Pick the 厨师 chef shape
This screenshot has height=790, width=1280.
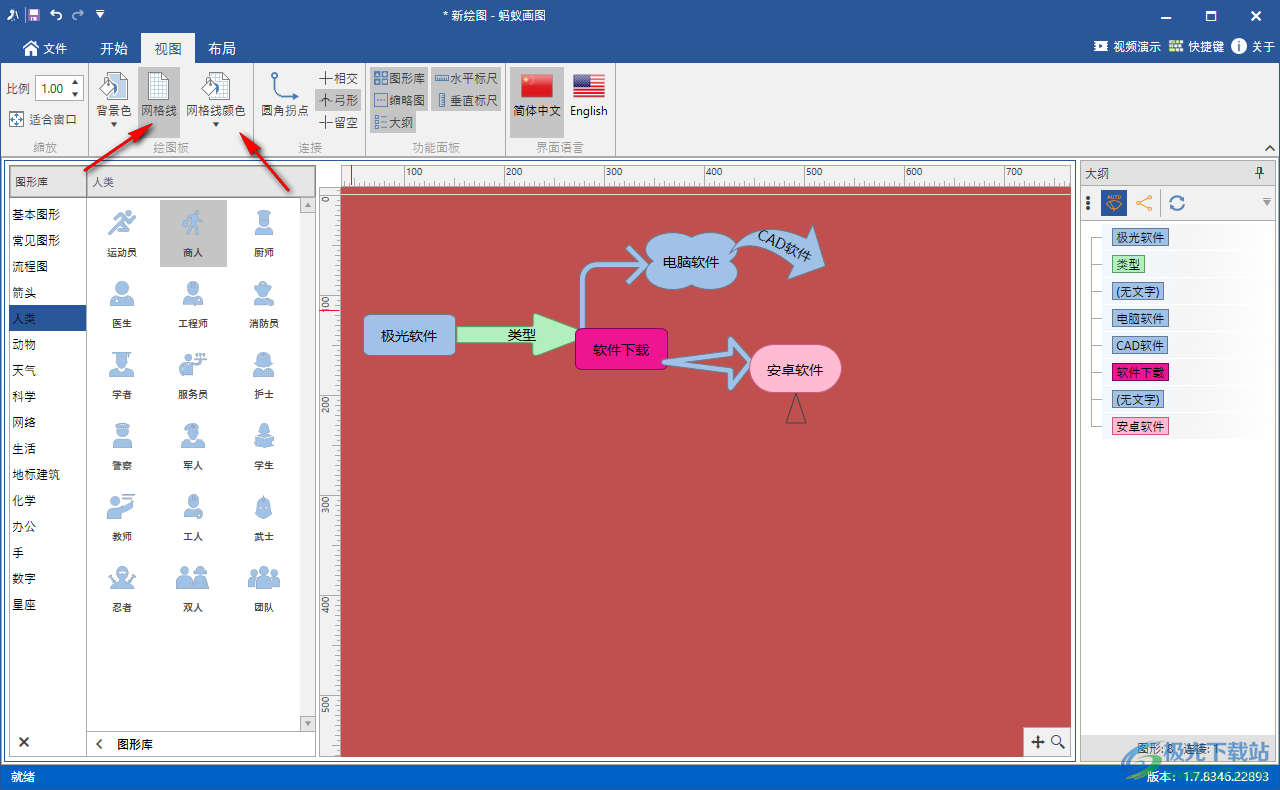(x=264, y=233)
